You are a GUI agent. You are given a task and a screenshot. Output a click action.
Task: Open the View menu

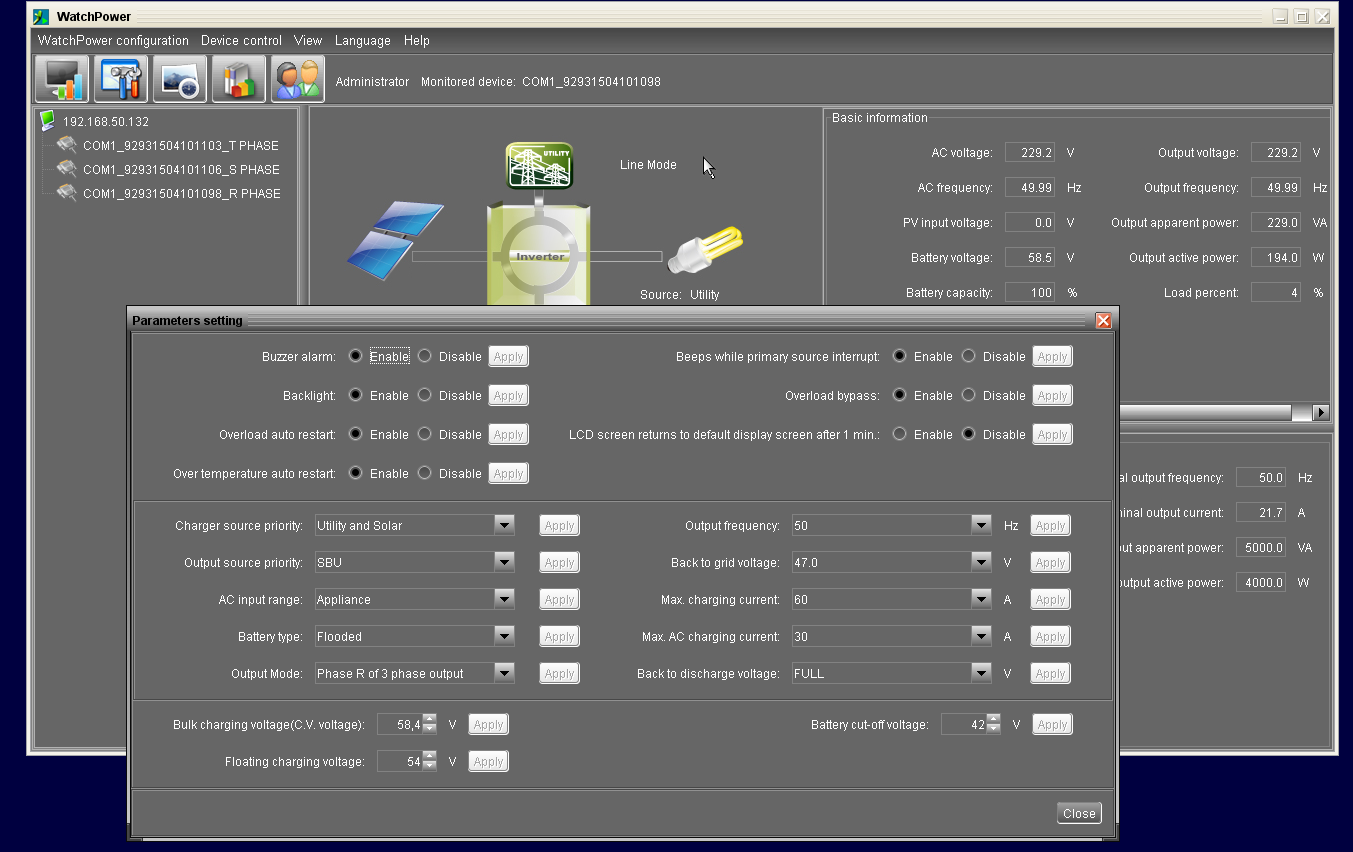(x=308, y=41)
